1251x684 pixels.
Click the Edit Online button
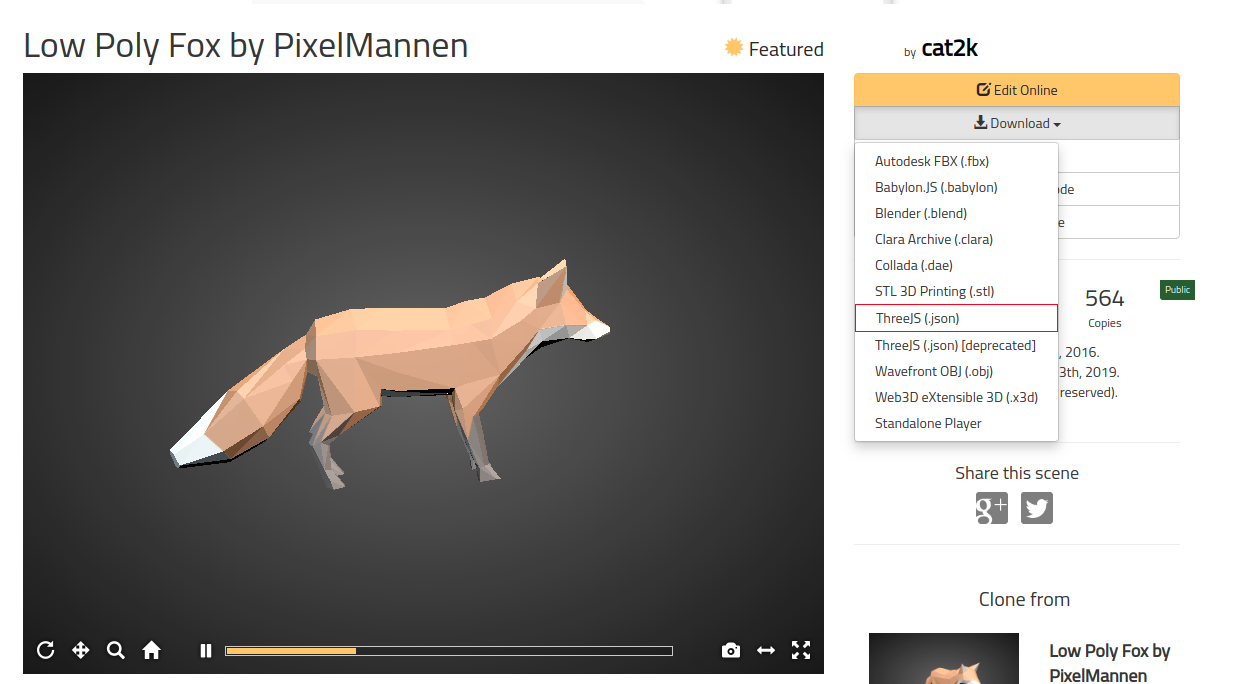[1017, 90]
